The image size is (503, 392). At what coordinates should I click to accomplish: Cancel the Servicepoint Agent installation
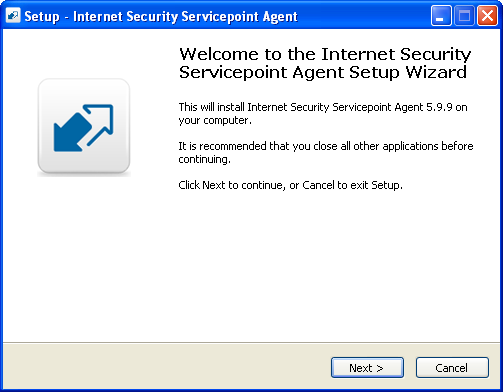(452, 368)
